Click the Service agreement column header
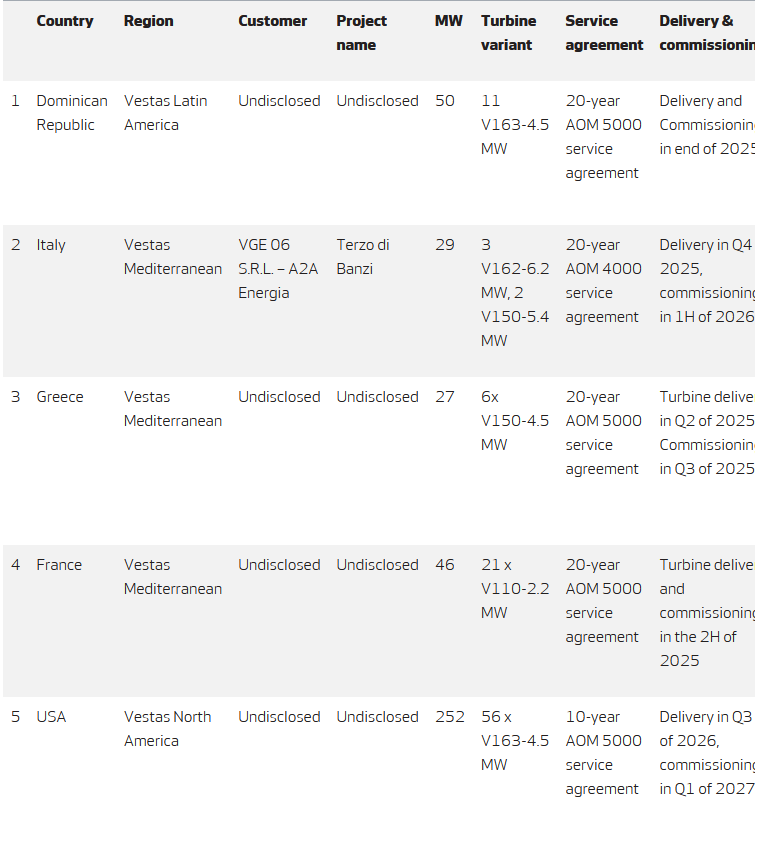 604,33
